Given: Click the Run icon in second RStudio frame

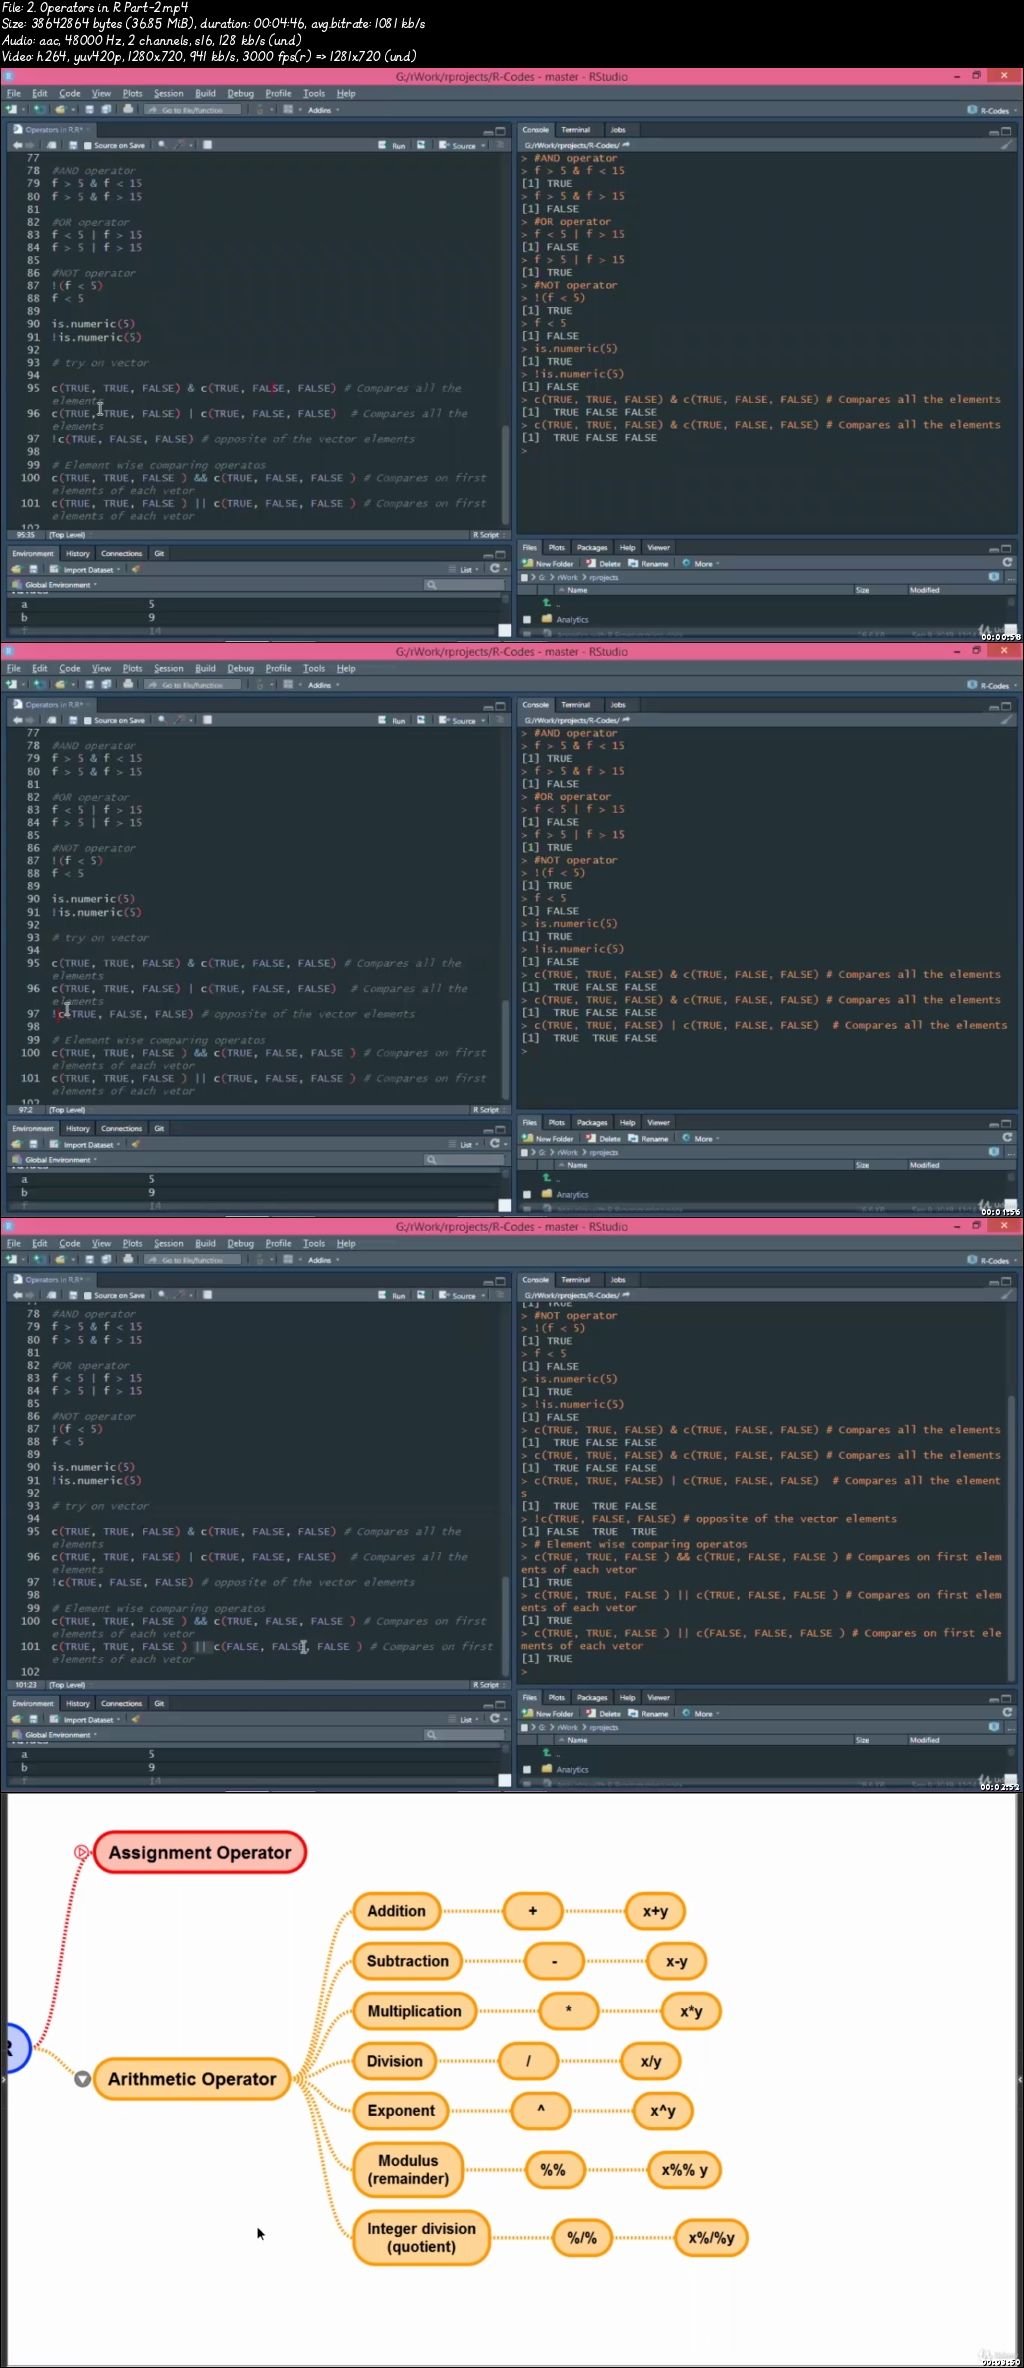Looking at the screenshot, I should [x=392, y=720].
